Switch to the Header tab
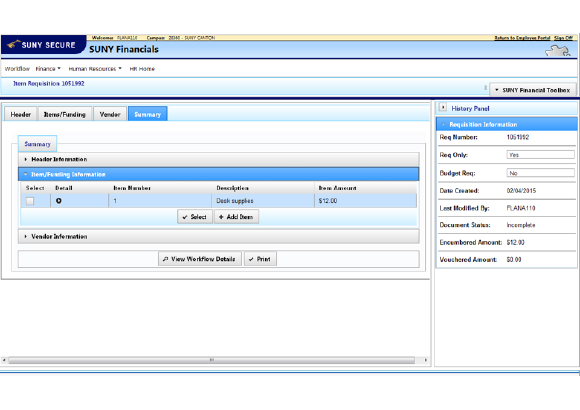Viewport: 580px width, 410px height. pyautogui.click(x=21, y=114)
